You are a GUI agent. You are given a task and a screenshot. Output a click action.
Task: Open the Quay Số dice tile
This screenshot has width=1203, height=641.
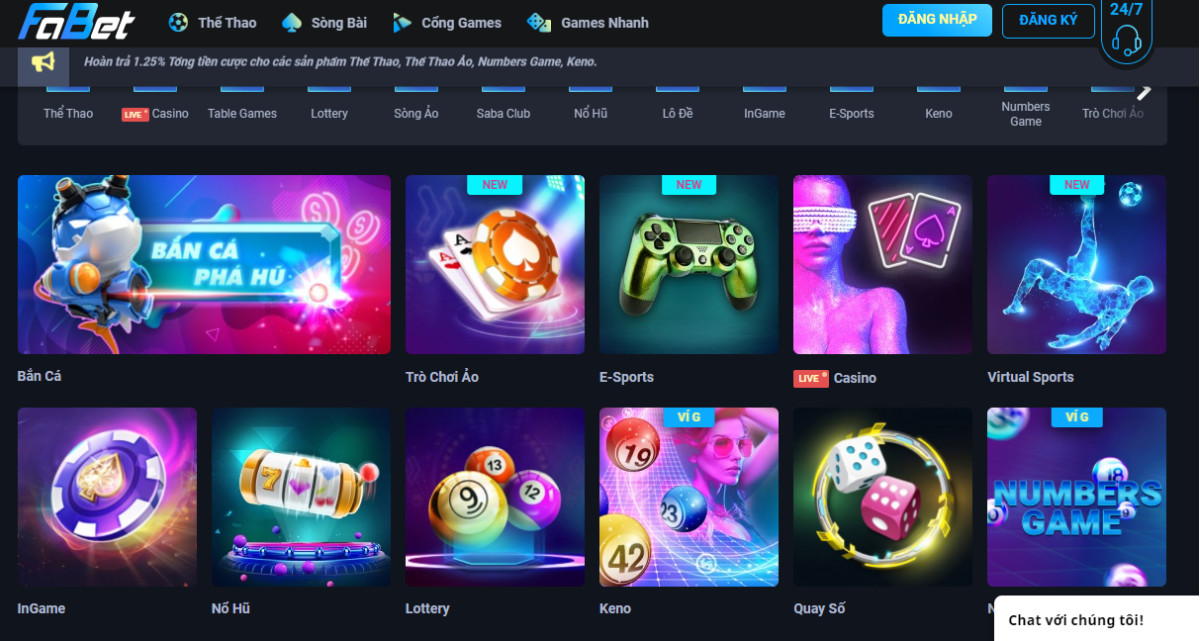pos(883,497)
